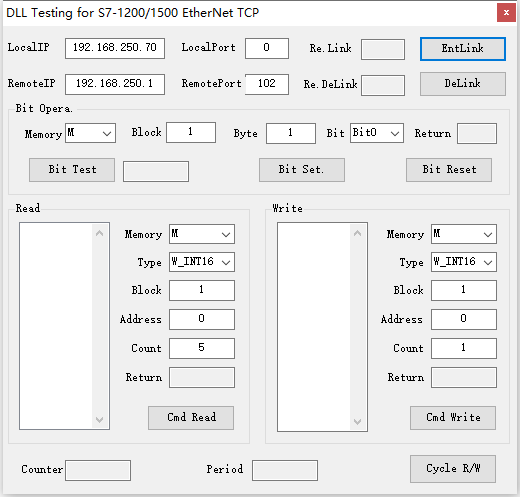Click down arrow in Write list scrollbar

(357, 421)
